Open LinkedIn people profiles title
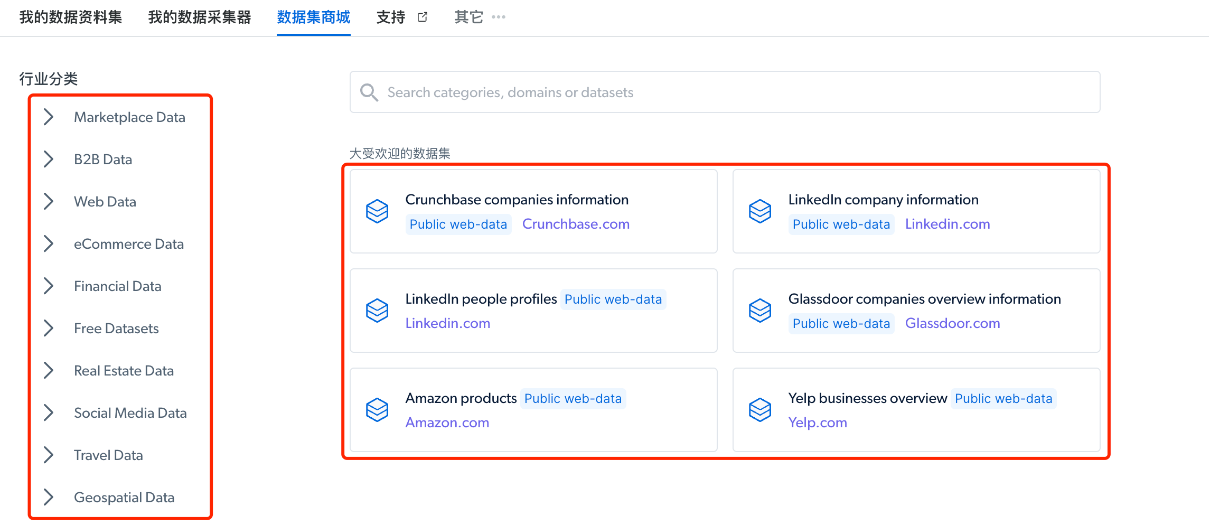Screen dimensions: 1209x529 tap(481, 299)
